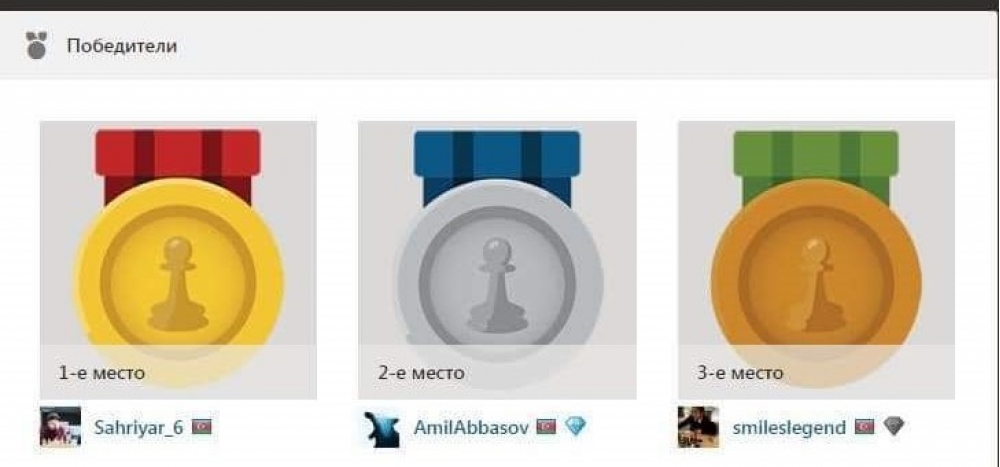Open the silver medal second place image
Screen dimensions: 1000x467
(497, 260)
